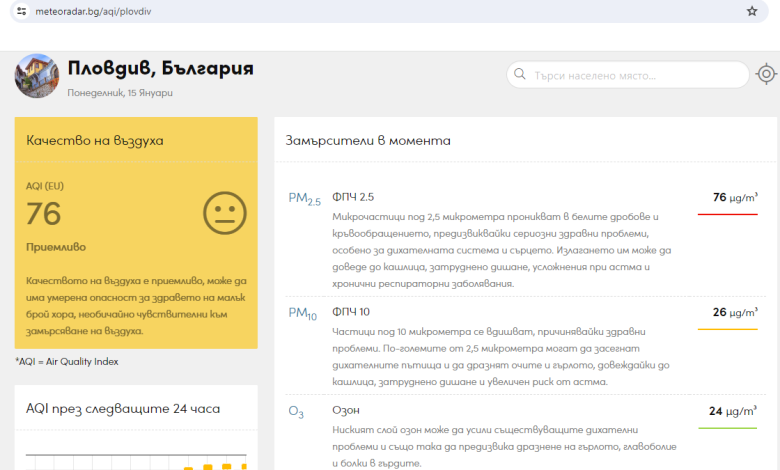Open the Plovdiv city thumbnail photo

(37, 76)
